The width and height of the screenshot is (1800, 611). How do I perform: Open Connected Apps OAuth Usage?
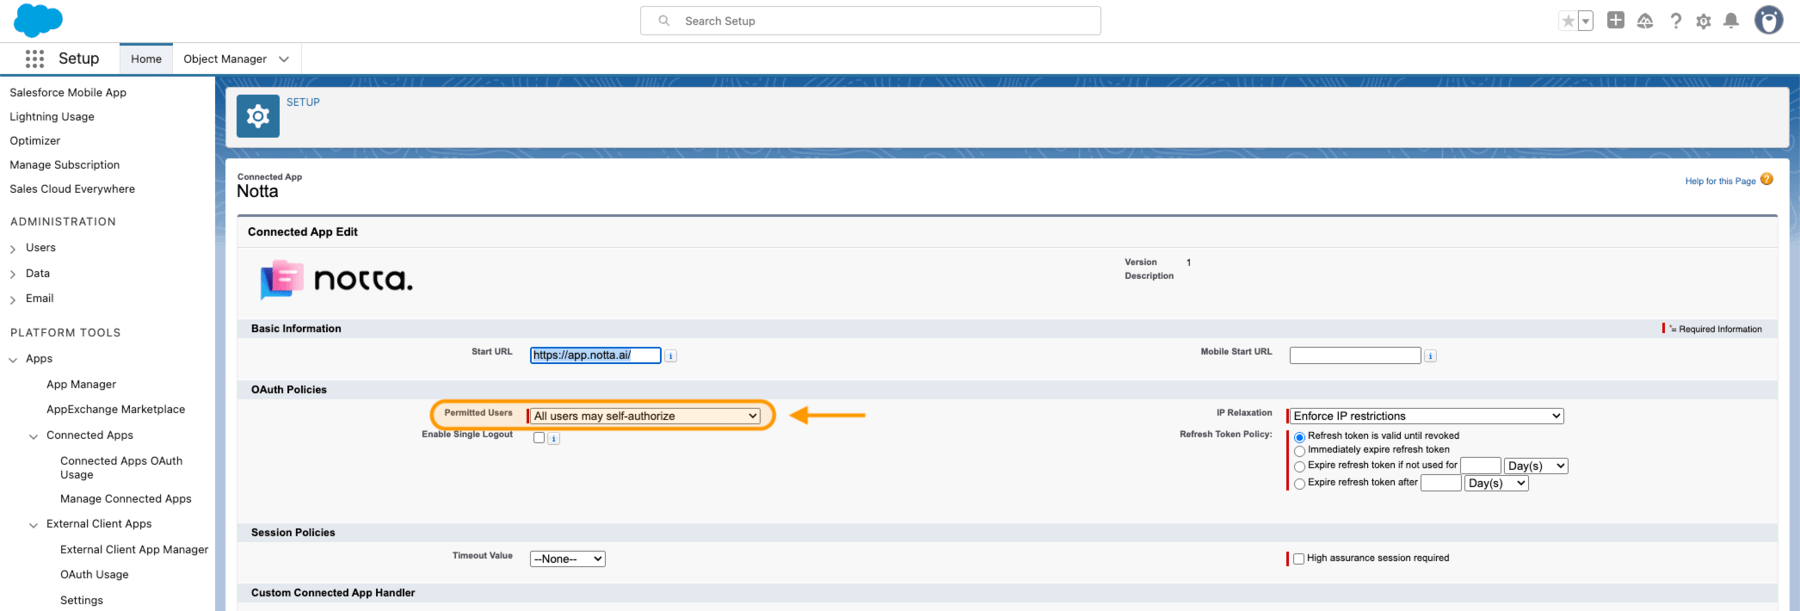(121, 468)
